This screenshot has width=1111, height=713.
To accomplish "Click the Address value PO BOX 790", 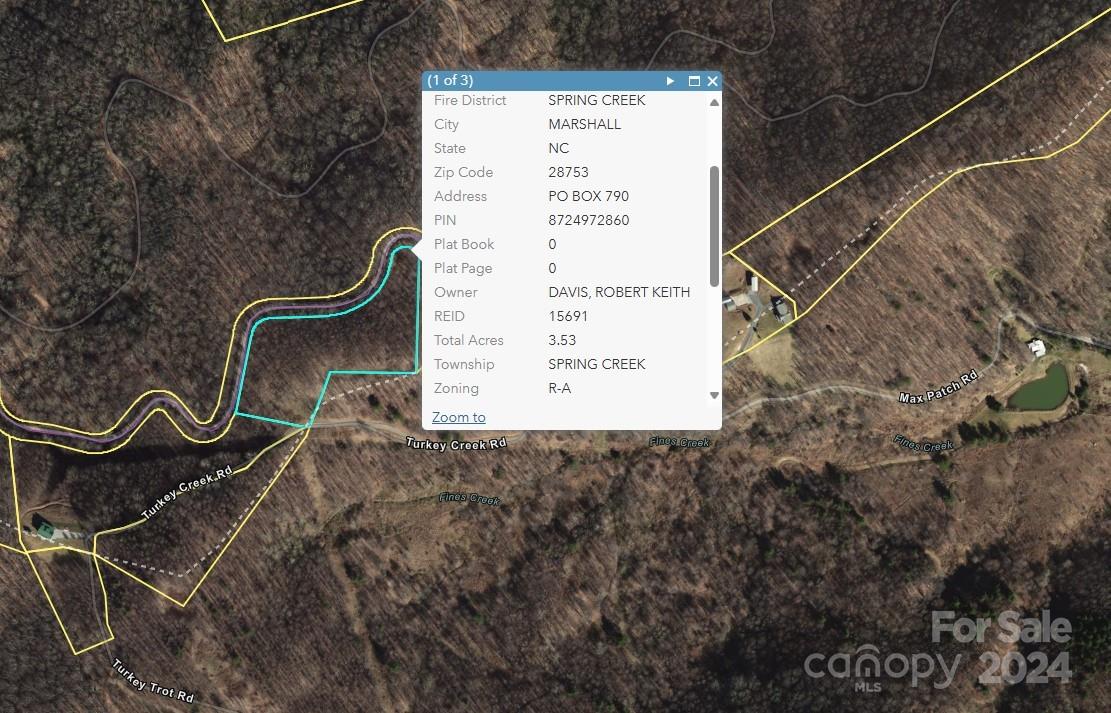I will point(589,196).
